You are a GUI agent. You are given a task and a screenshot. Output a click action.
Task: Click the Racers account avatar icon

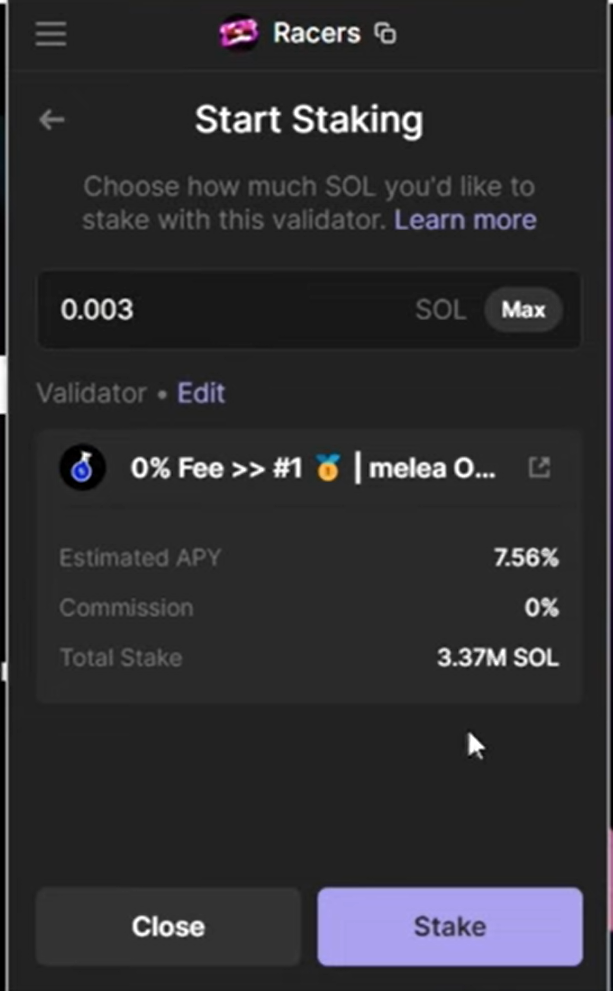click(x=240, y=34)
